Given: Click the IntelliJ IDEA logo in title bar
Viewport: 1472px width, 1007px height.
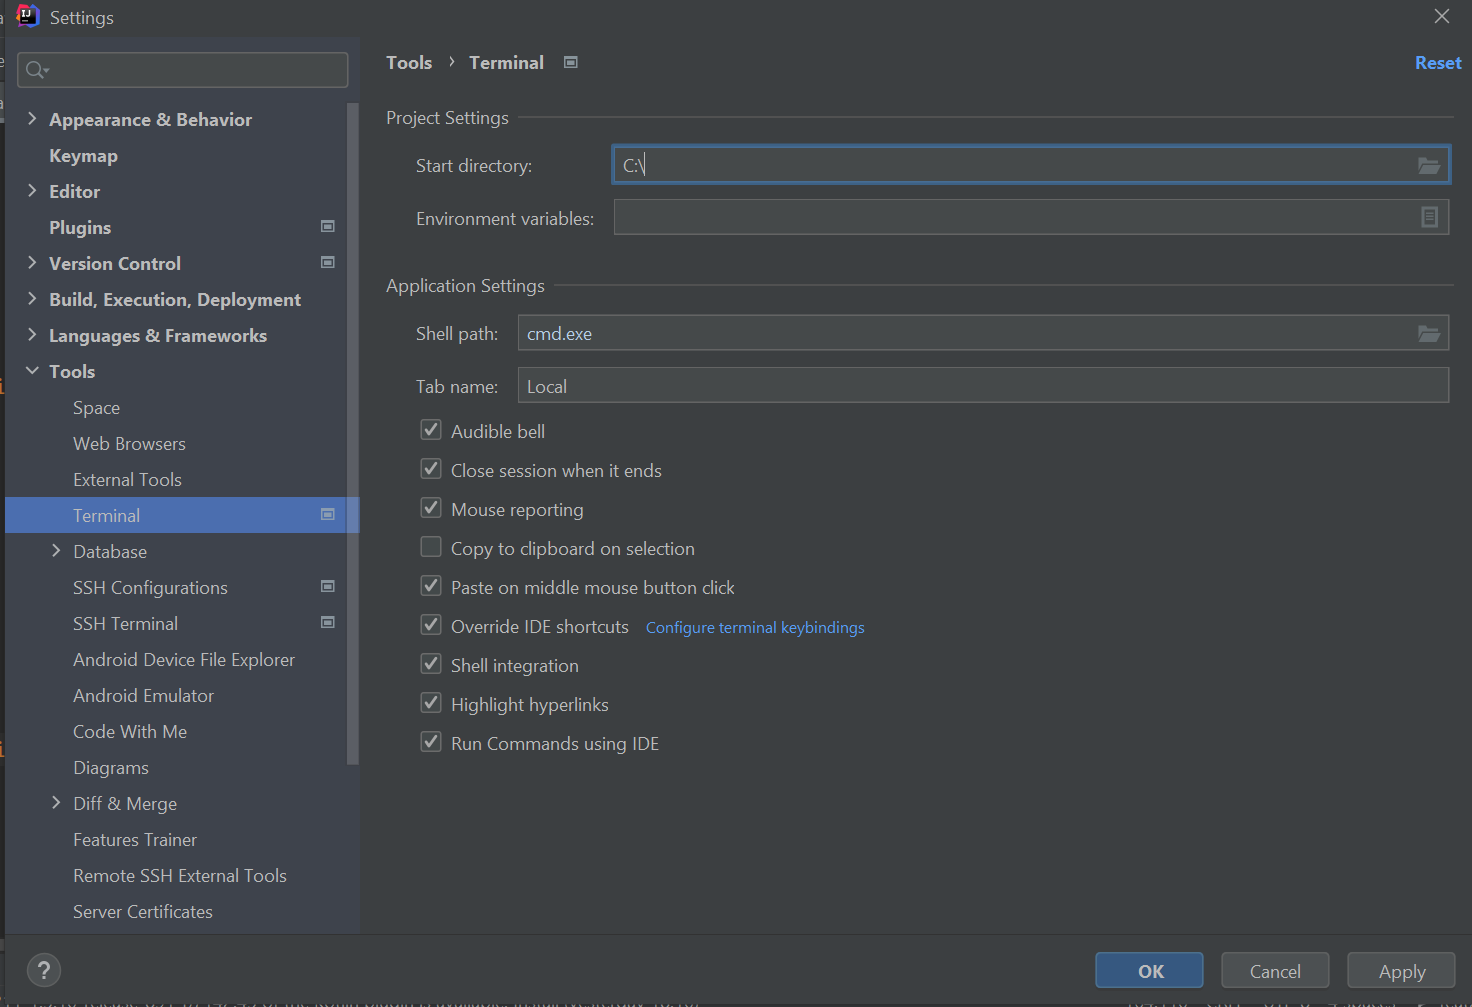Looking at the screenshot, I should [27, 16].
